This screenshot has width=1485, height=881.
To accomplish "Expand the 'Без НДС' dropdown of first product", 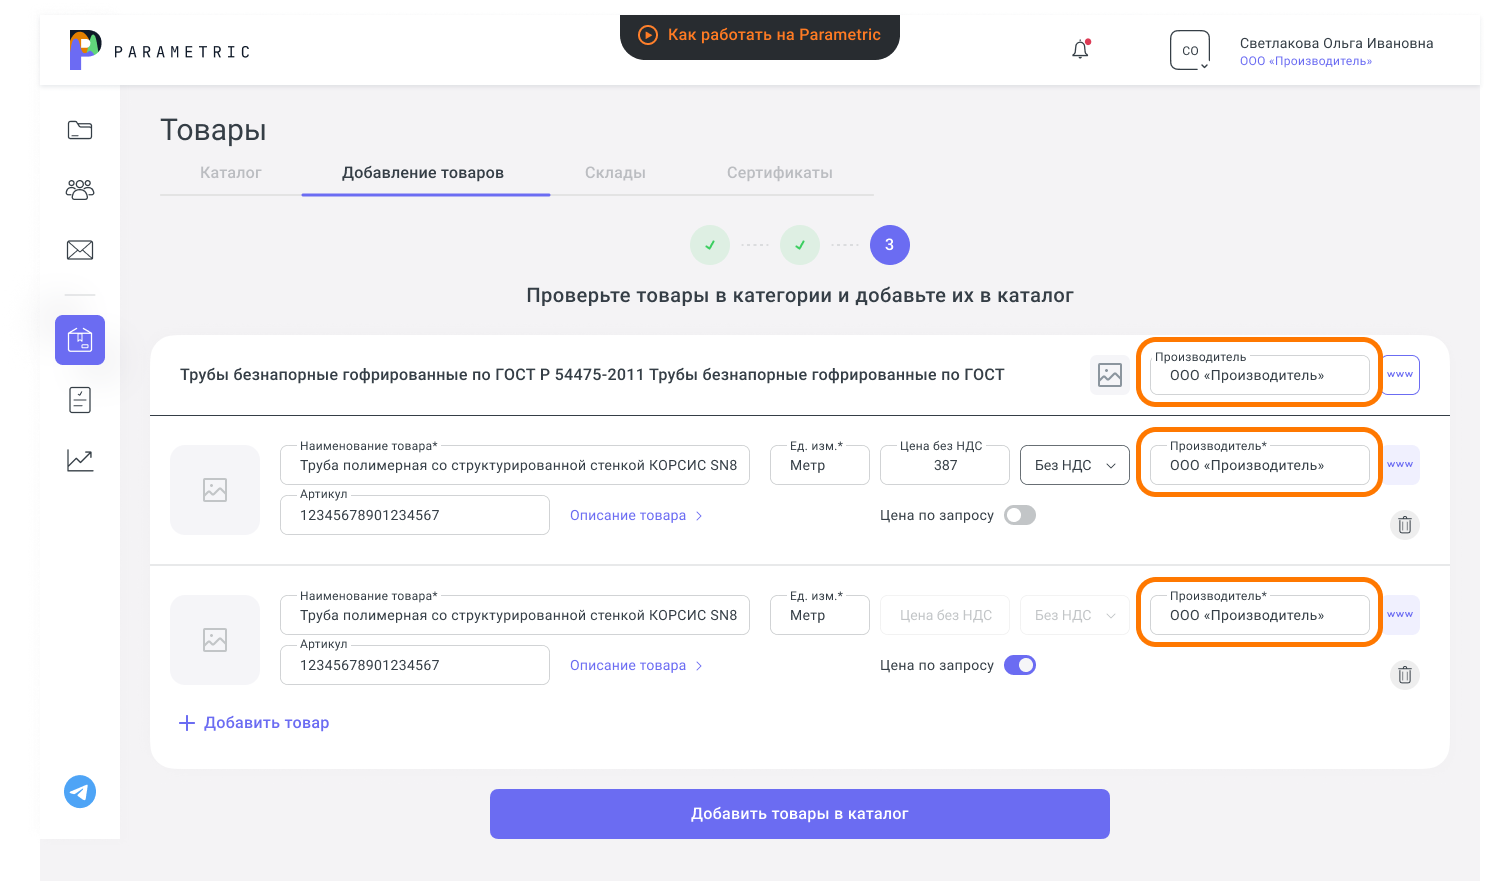I will pyautogui.click(x=1075, y=465).
